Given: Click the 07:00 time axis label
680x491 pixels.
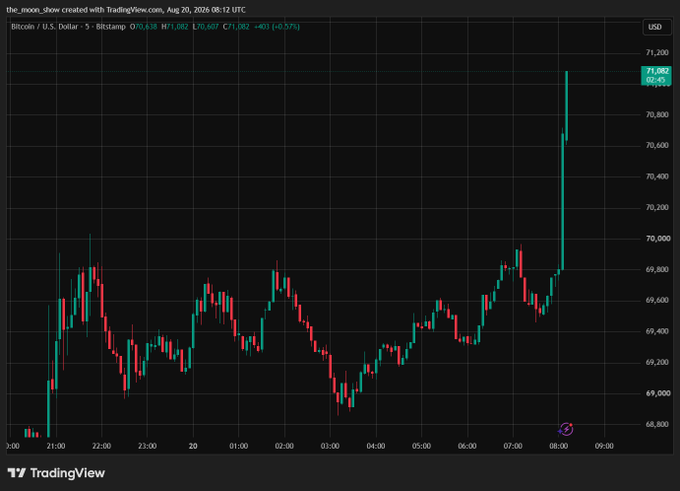Looking at the screenshot, I should click(513, 446).
